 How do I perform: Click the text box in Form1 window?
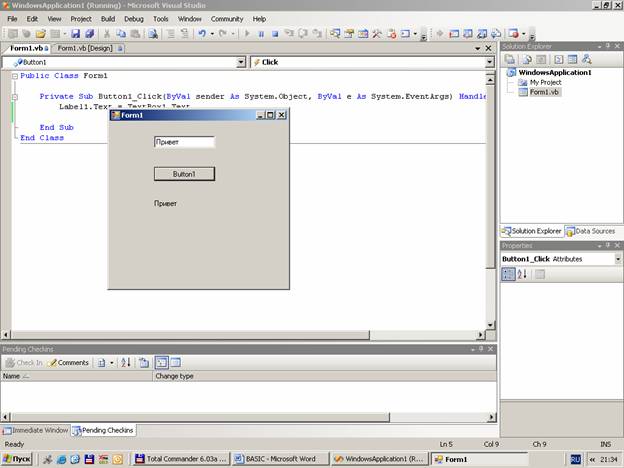185,142
